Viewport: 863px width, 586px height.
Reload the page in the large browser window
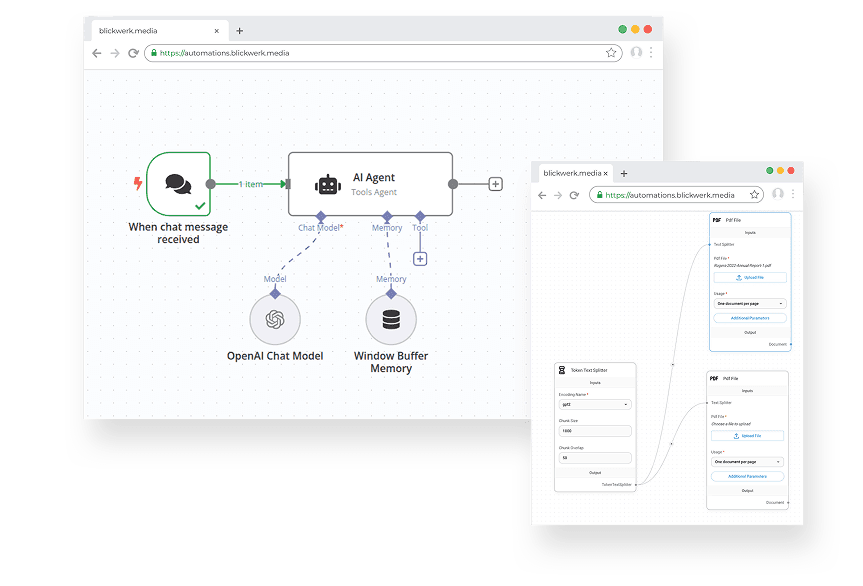[133, 53]
